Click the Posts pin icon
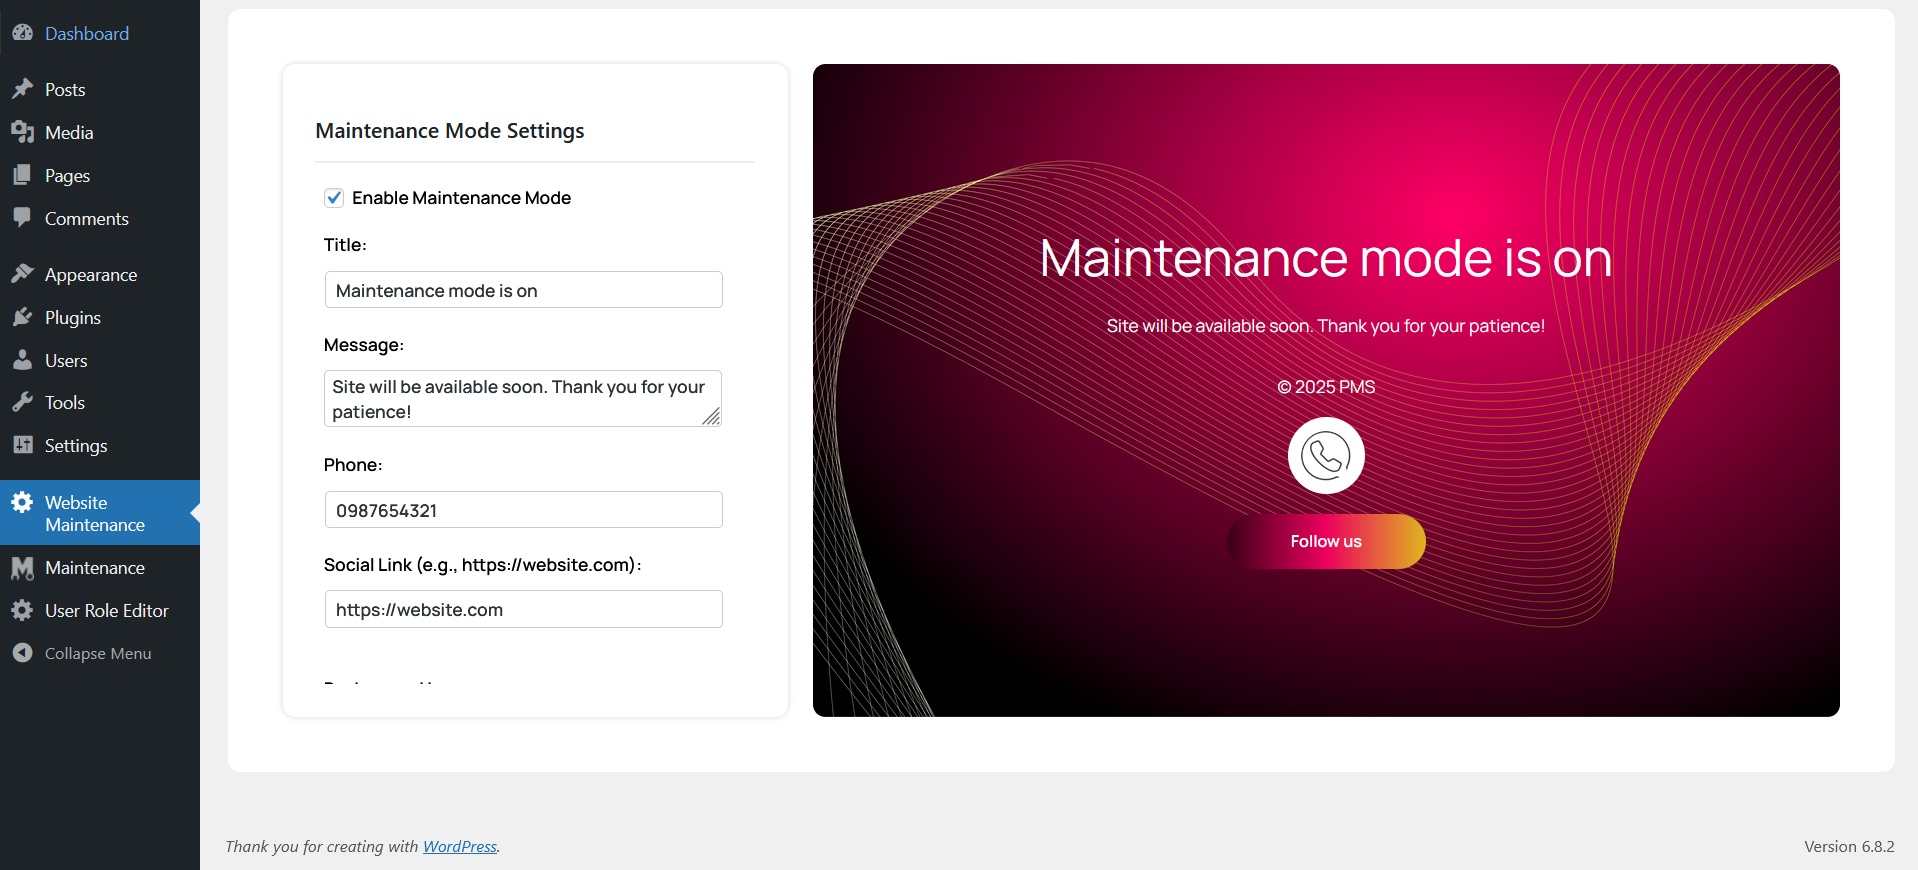Image resolution: width=1918 pixels, height=870 pixels. pos(22,89)
